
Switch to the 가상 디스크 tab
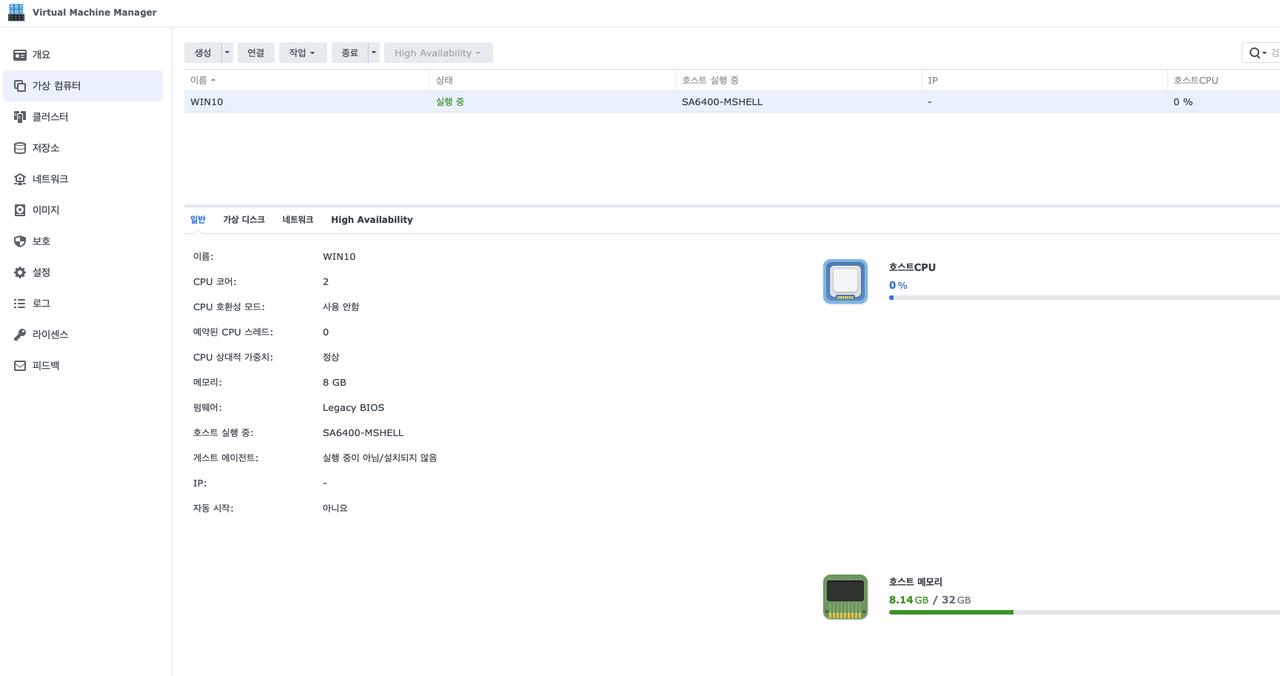[x=244, y=220]
